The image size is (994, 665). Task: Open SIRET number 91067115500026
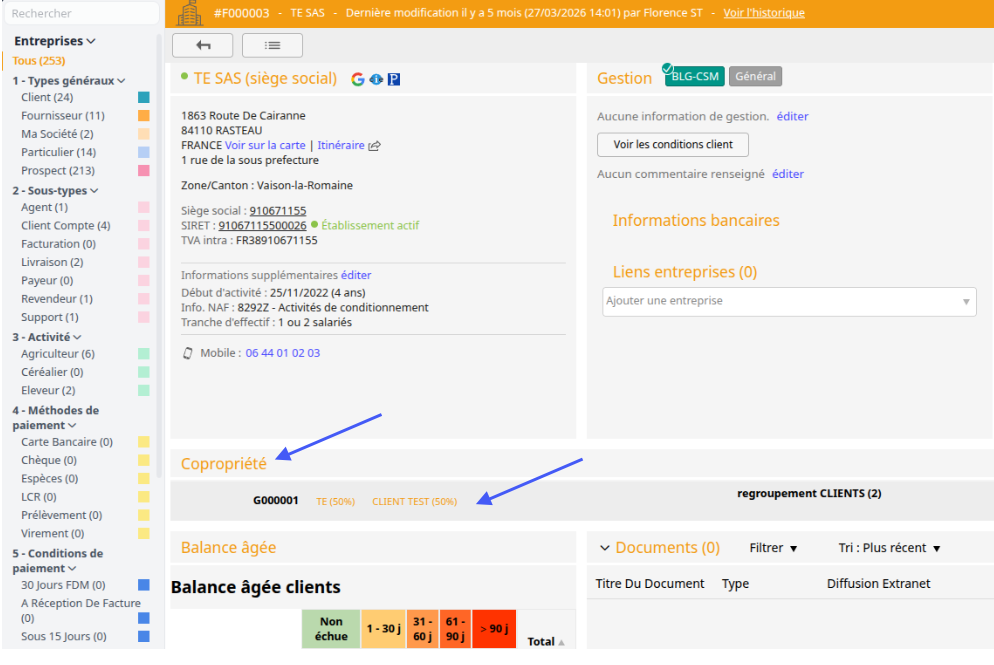[x=262, y=225]
